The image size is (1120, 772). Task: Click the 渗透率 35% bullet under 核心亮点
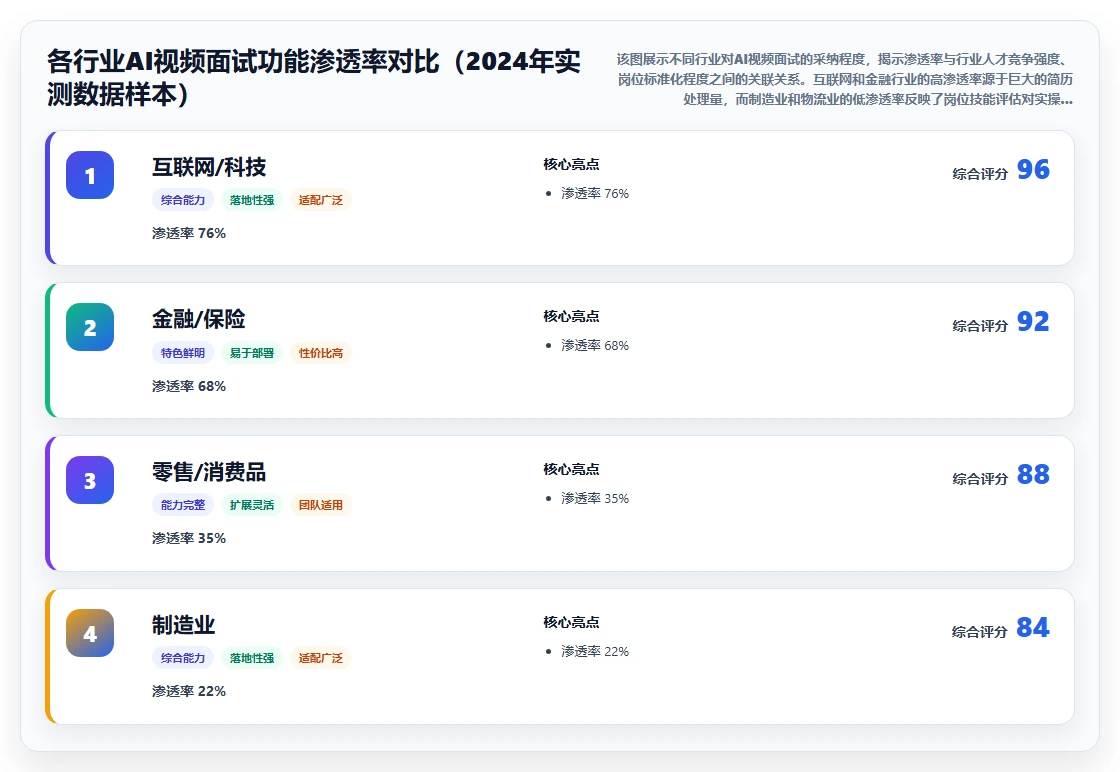tap(594, 498)
